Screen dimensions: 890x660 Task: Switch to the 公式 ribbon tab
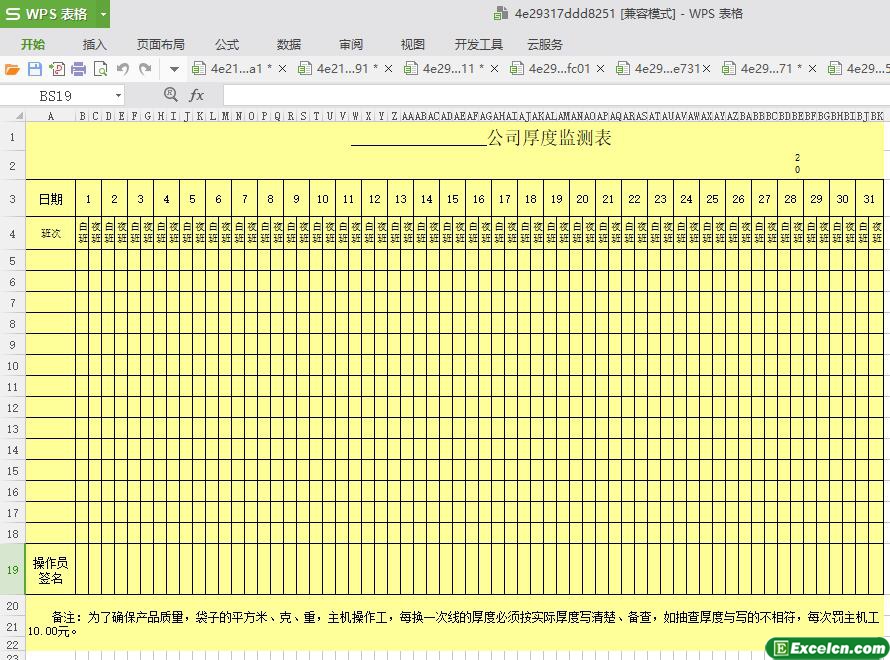pos(227,44)
